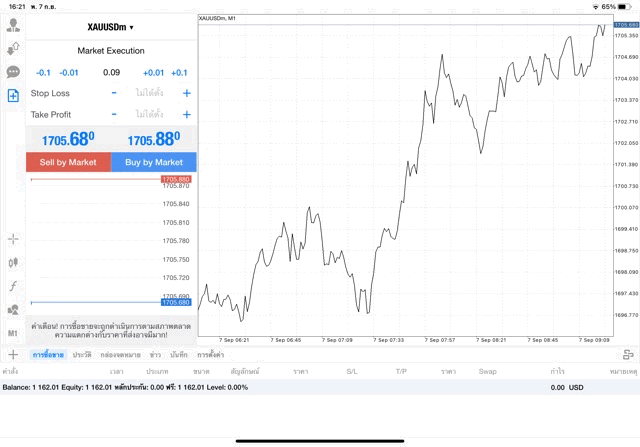Increase volume by 0.01
Image resolution: width=640 pixels, height=447 pixels.
[x=153, y=72]
